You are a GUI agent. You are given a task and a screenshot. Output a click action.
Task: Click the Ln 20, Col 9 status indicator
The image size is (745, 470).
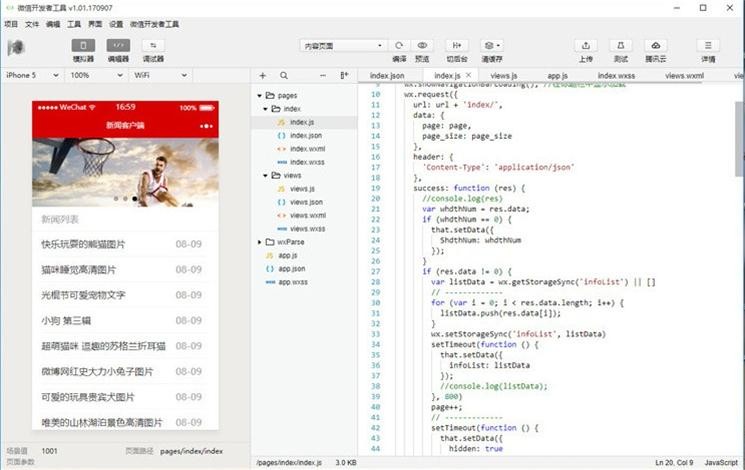pos(674,462)
